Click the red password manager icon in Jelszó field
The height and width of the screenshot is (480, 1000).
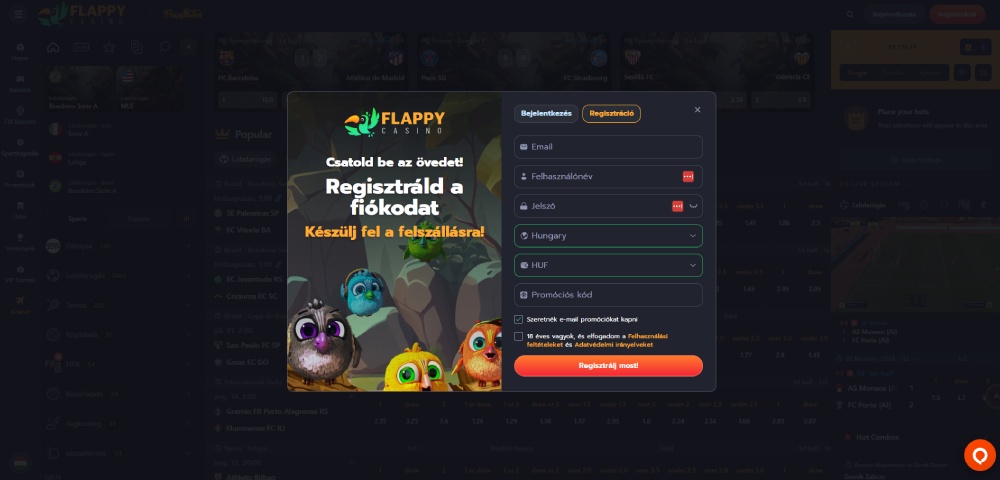click(x=677, y=206)
